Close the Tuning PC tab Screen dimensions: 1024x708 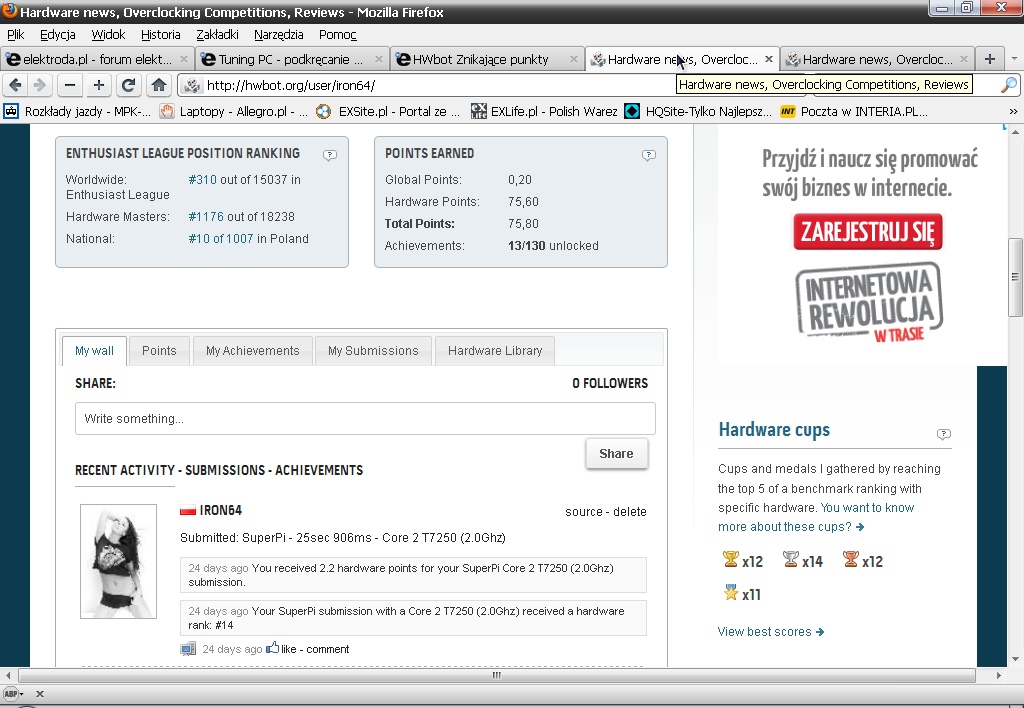coord(378,59)
